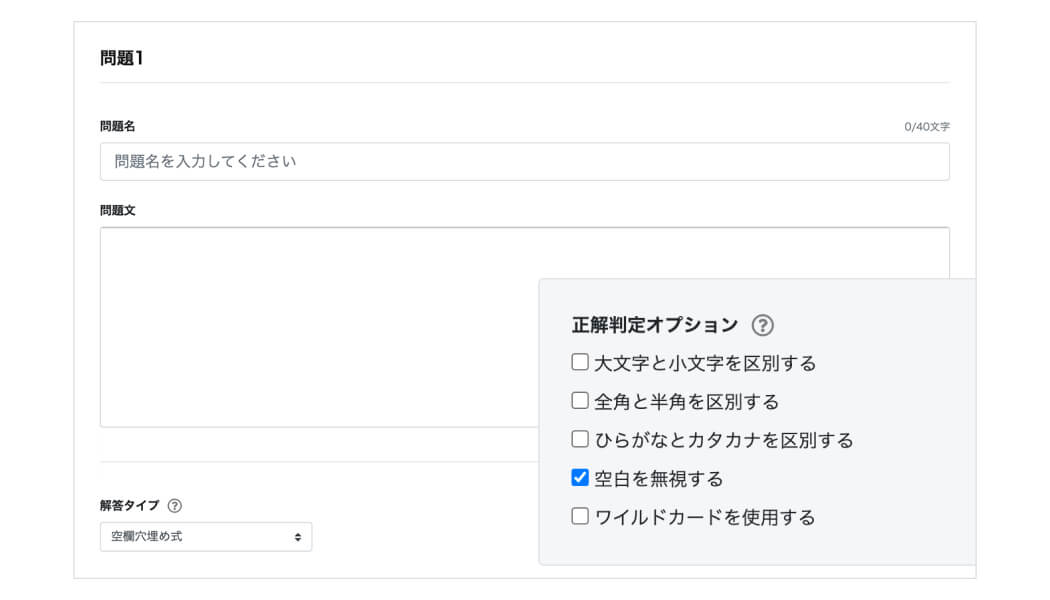1050x600 pixels.
Task: Click the 正解判定オプション heading text
Action: tap(655, 325)
